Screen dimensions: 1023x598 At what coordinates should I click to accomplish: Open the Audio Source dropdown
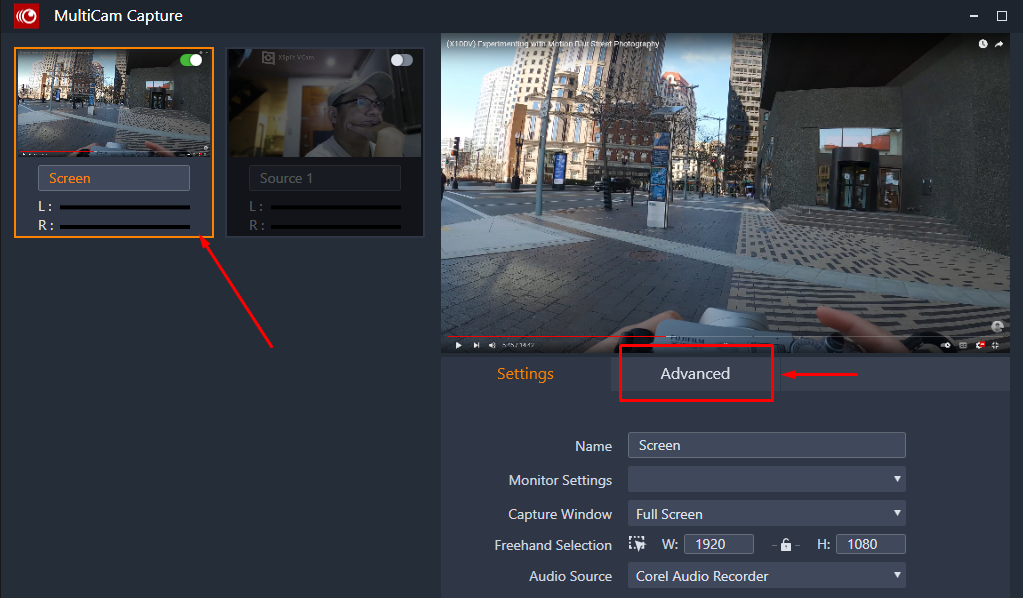pyautogui.click(x=766, y=576)
